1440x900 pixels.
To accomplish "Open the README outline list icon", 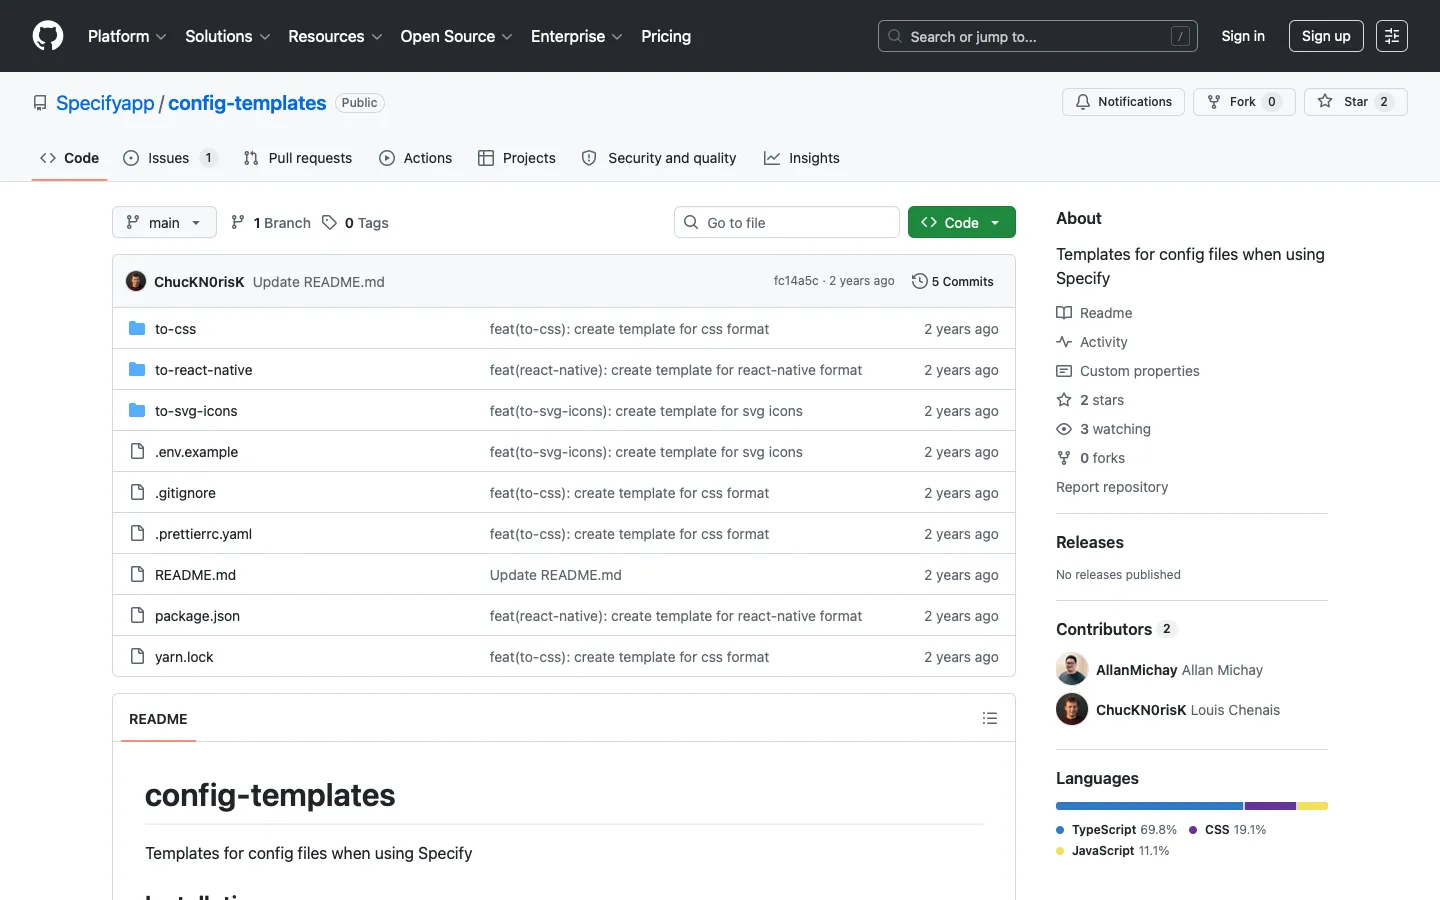I will pos(990,718).
